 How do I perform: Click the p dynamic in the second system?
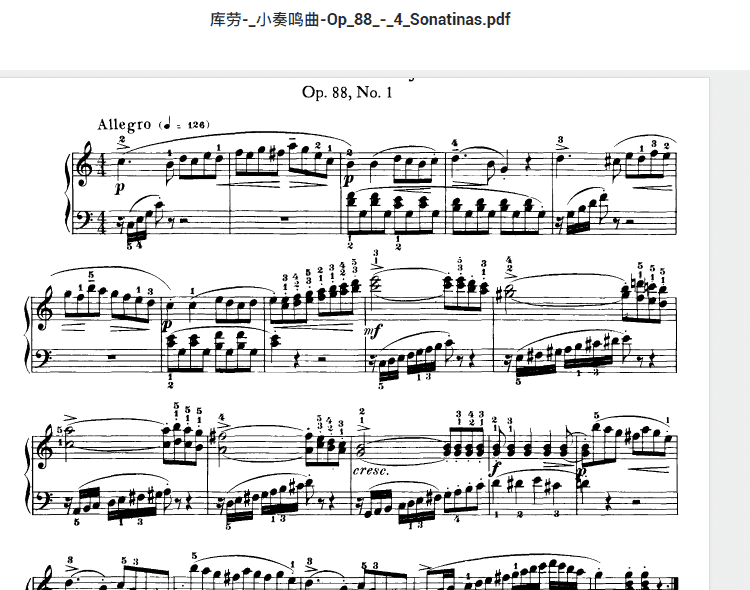167,325
